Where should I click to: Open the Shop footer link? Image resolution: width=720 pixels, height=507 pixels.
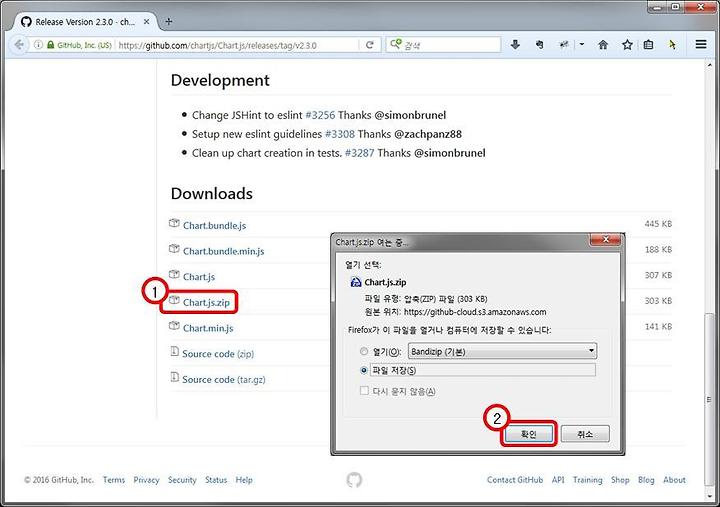620,480
